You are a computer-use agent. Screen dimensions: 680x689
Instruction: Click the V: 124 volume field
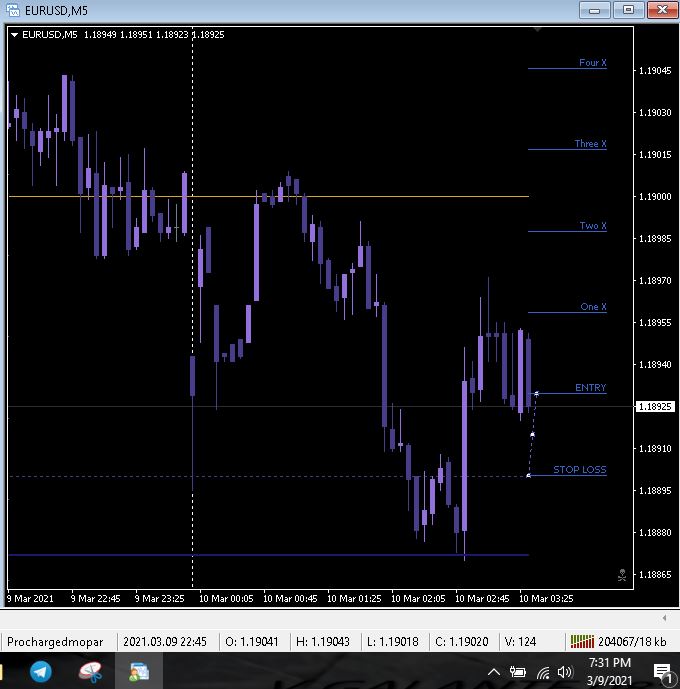click(x=521, y=642)
